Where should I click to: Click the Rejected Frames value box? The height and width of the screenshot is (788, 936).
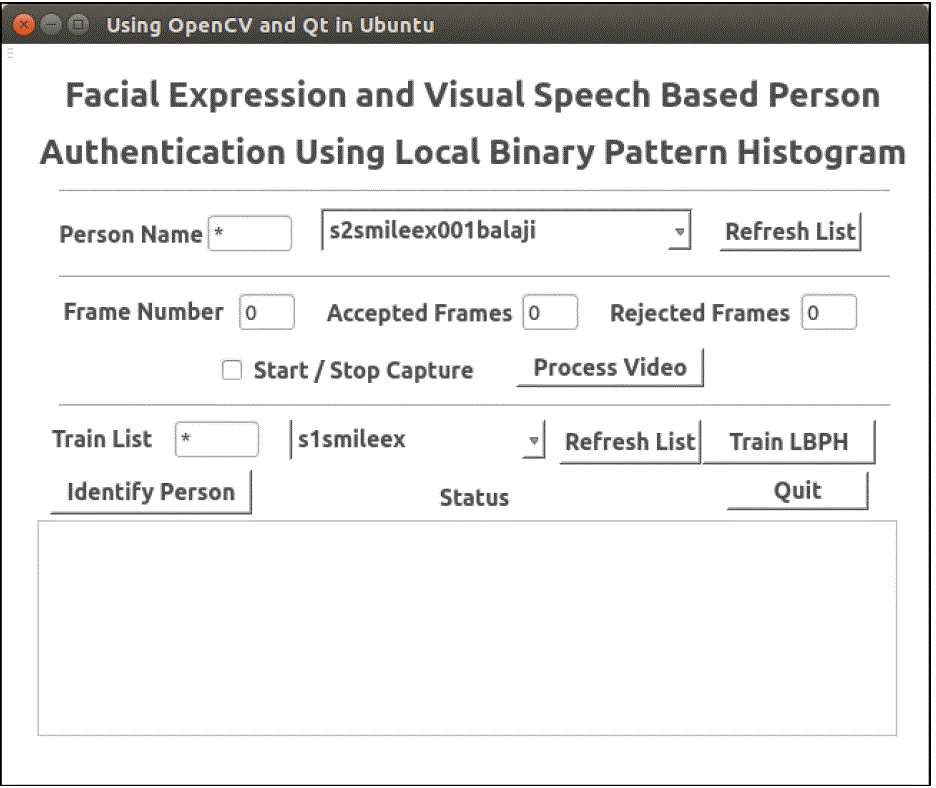click(x=829, y=313)
